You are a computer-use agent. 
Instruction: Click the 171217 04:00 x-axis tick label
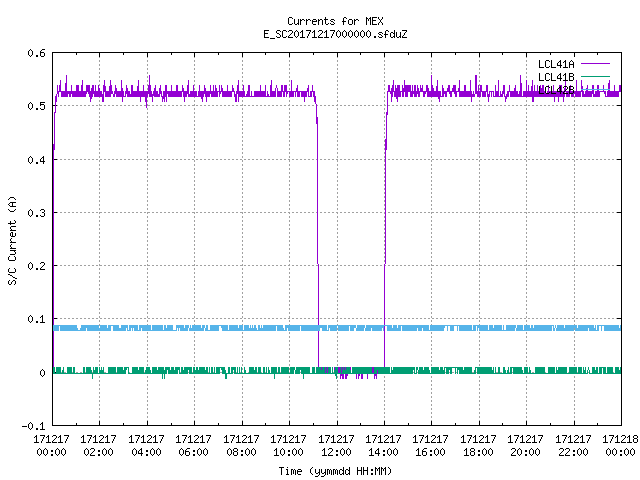click(146, 446)
